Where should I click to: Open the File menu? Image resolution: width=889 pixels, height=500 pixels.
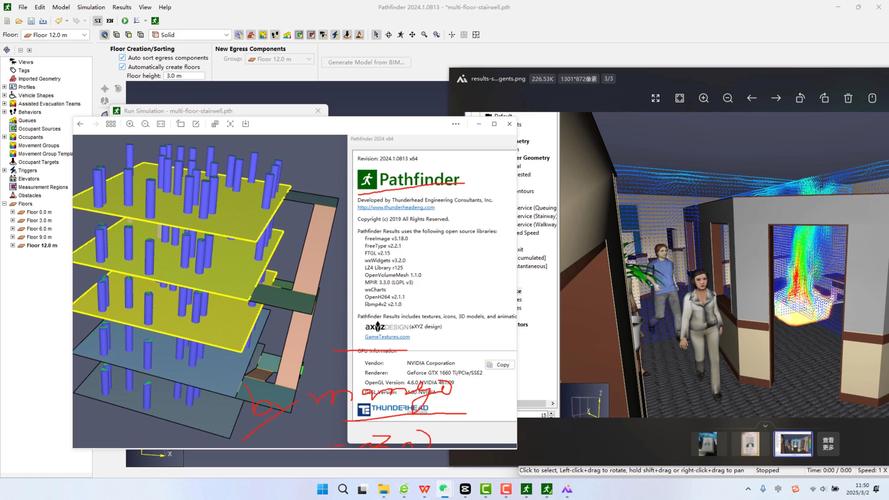click(x=23, y=7)
